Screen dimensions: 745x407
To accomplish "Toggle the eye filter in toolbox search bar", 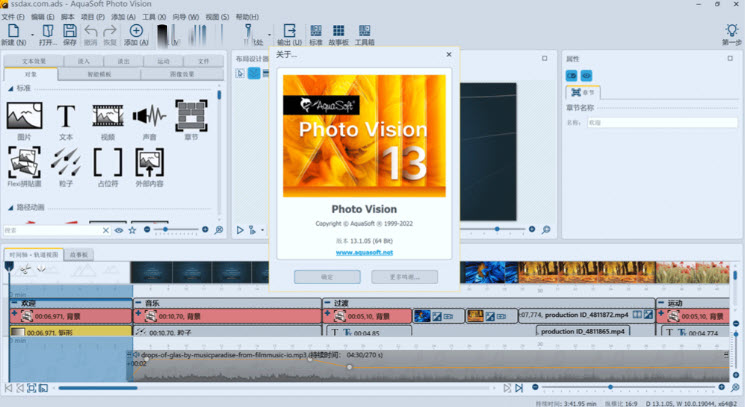I will (x=119, y=230).
